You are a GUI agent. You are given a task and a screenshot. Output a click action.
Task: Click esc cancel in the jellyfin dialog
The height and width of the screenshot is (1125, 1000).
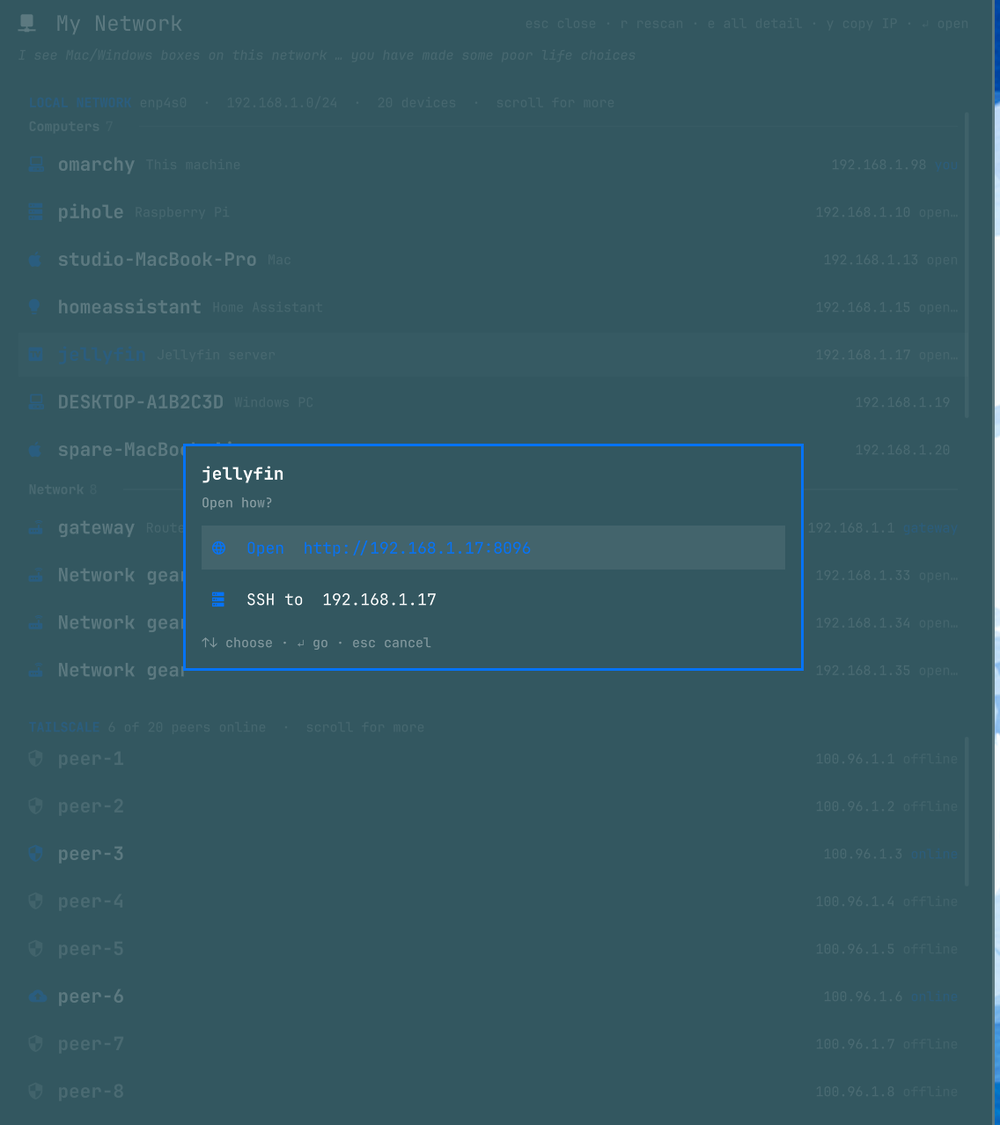(391, 643)
